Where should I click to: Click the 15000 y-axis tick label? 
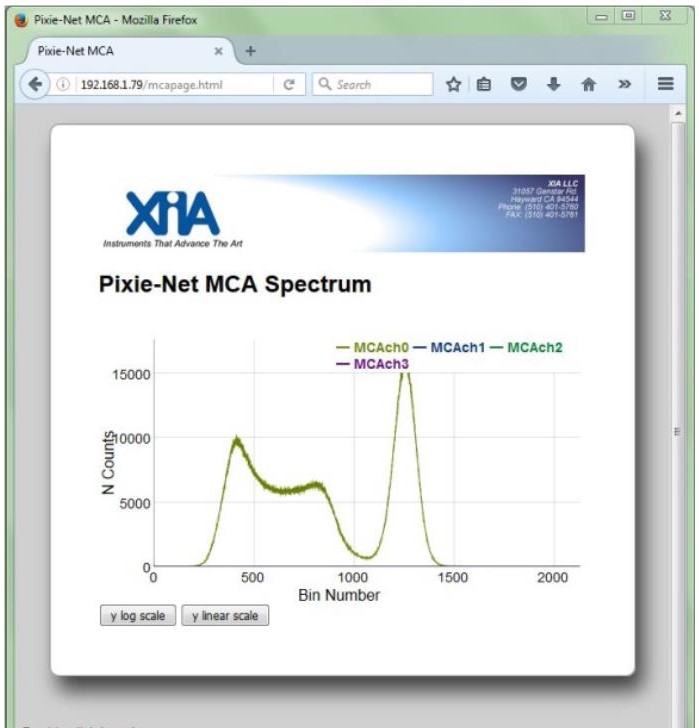click(x=131, y=374)
